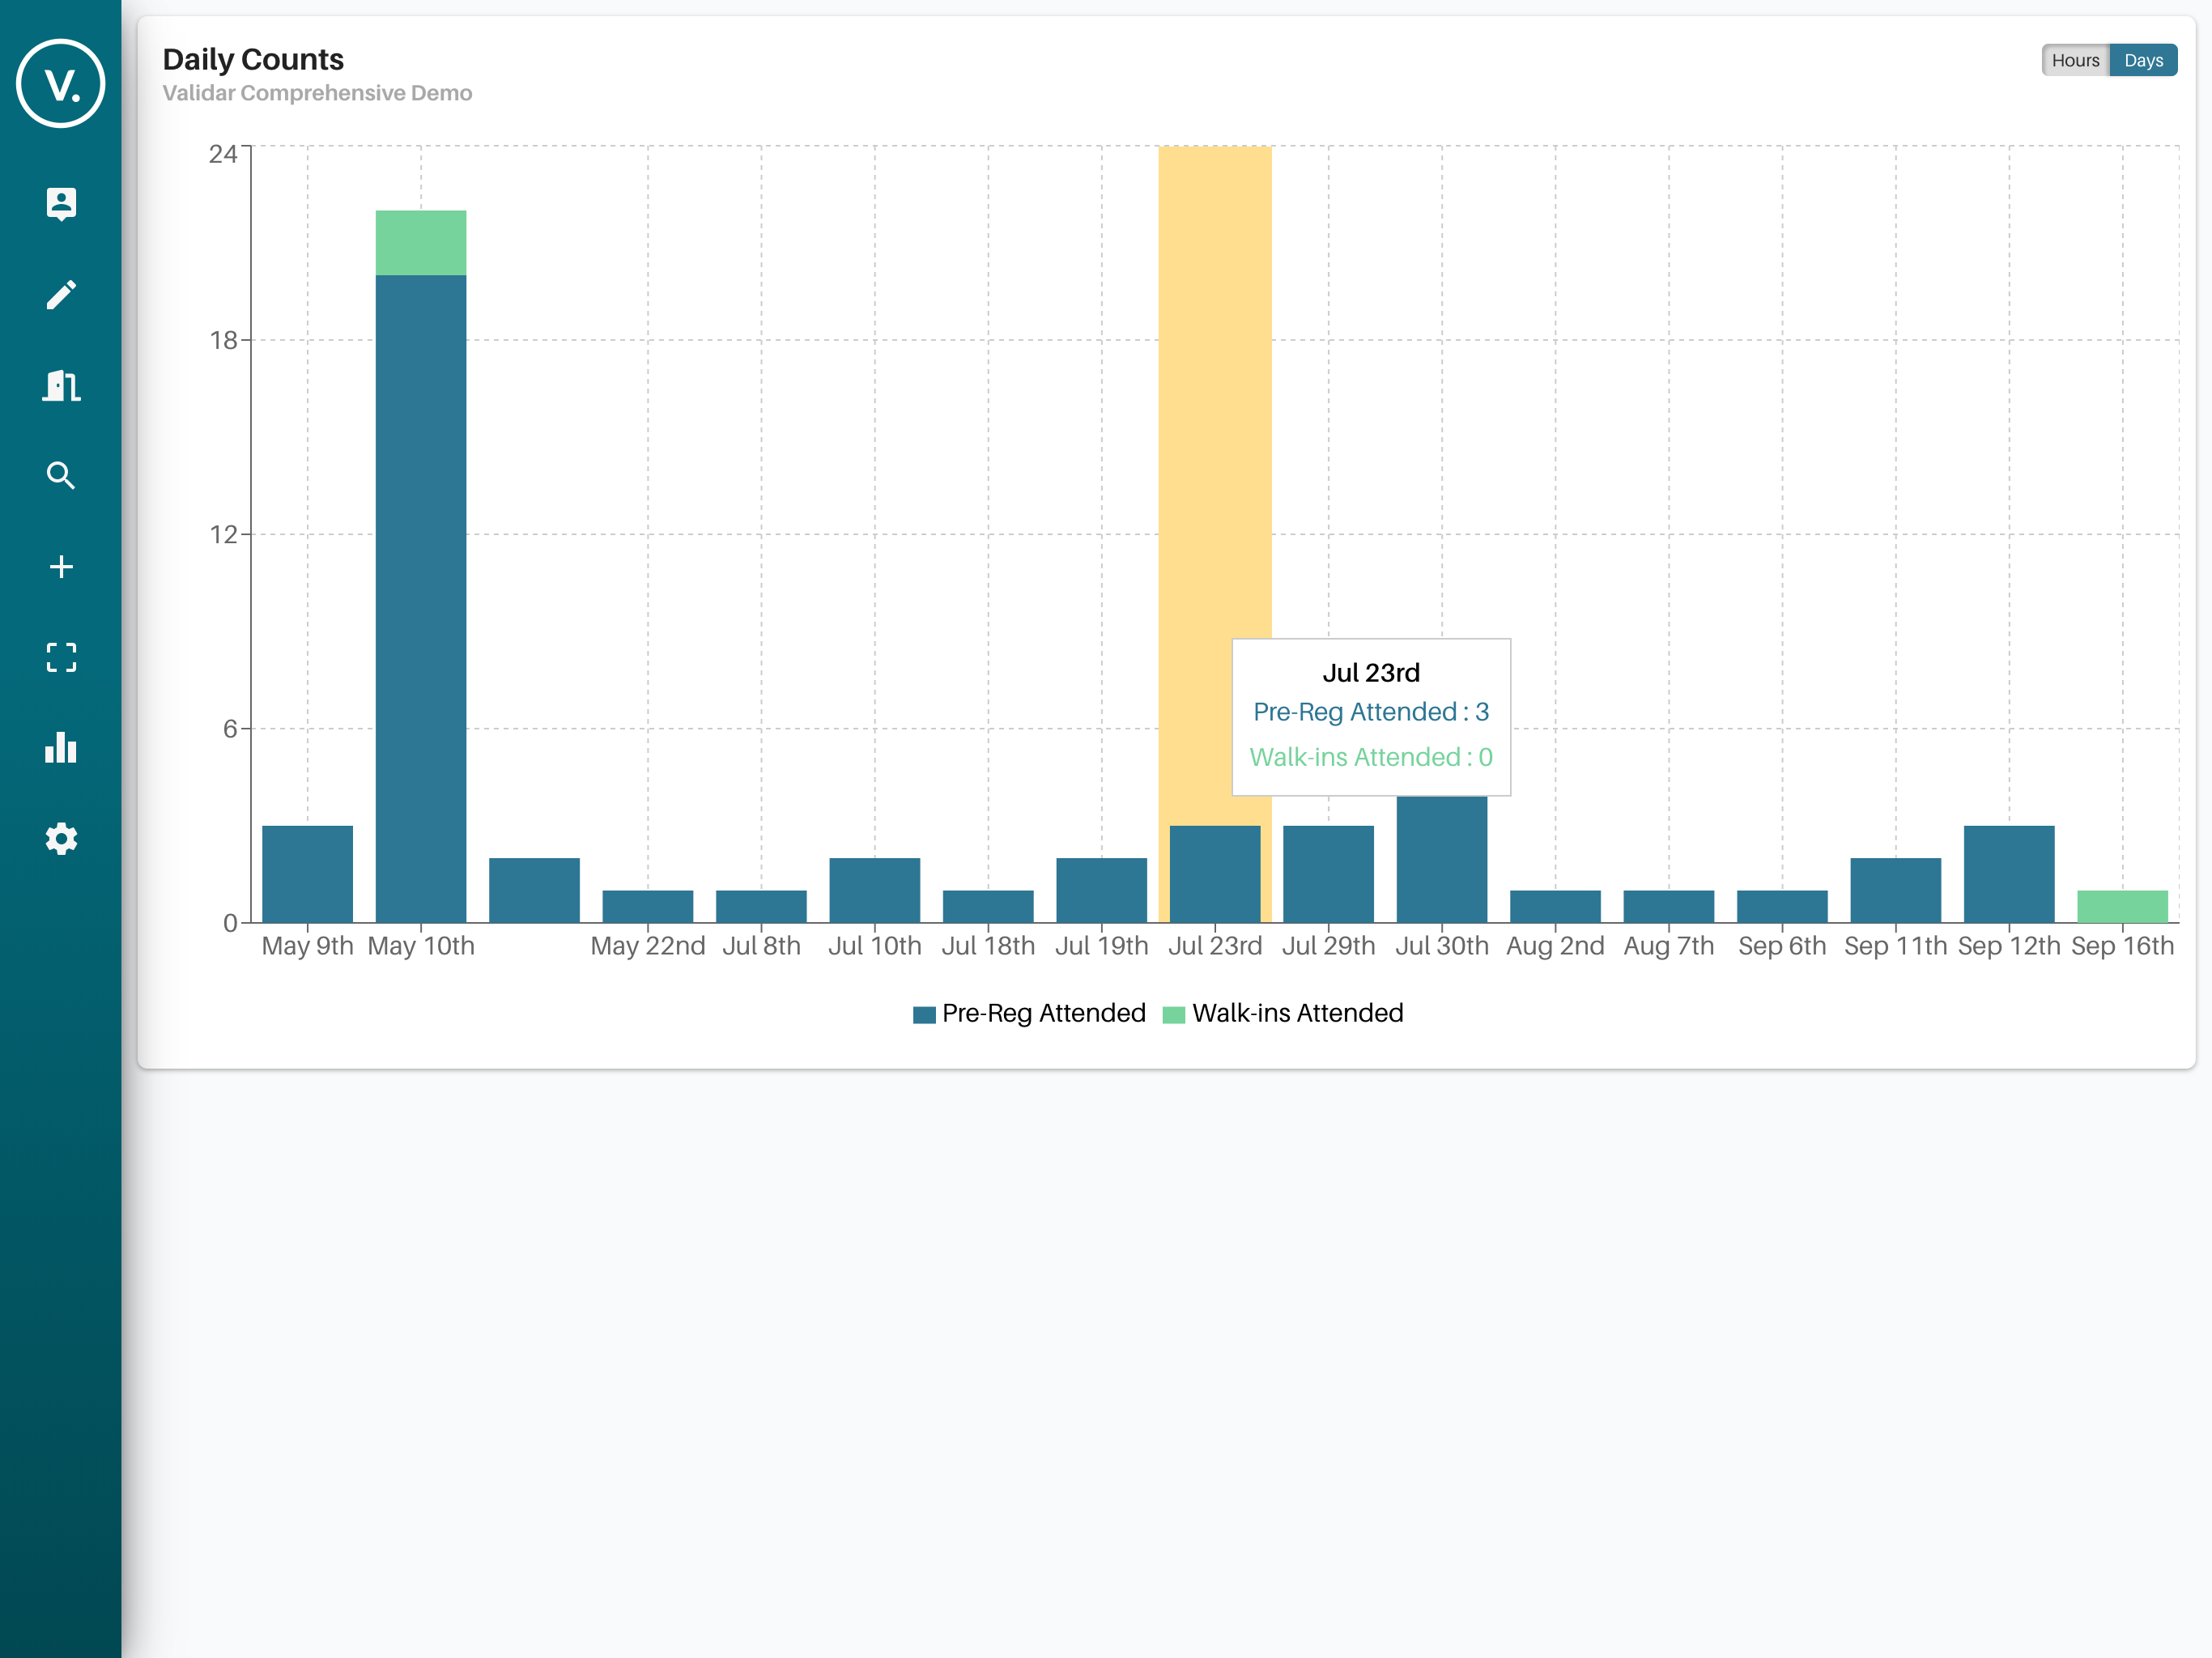Click the unlabeled bar after May 10th
Image resolution: width=2212 pixels, height=1658 pixels.
coord(534,890)
